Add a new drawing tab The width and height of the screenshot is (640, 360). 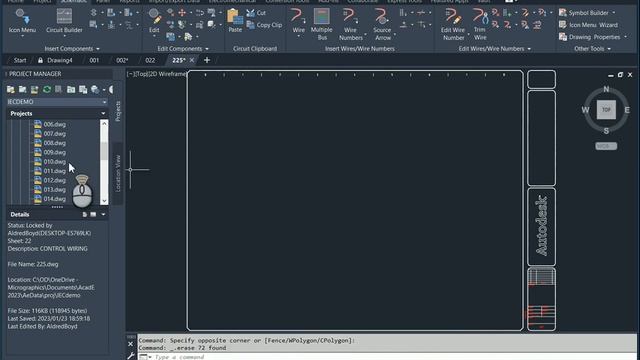click(x=207, y=60)
